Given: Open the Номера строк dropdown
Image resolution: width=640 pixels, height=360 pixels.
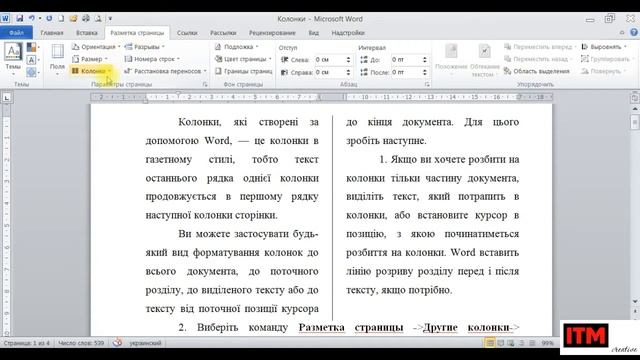Looking at the screenshot, I should 152,59.
